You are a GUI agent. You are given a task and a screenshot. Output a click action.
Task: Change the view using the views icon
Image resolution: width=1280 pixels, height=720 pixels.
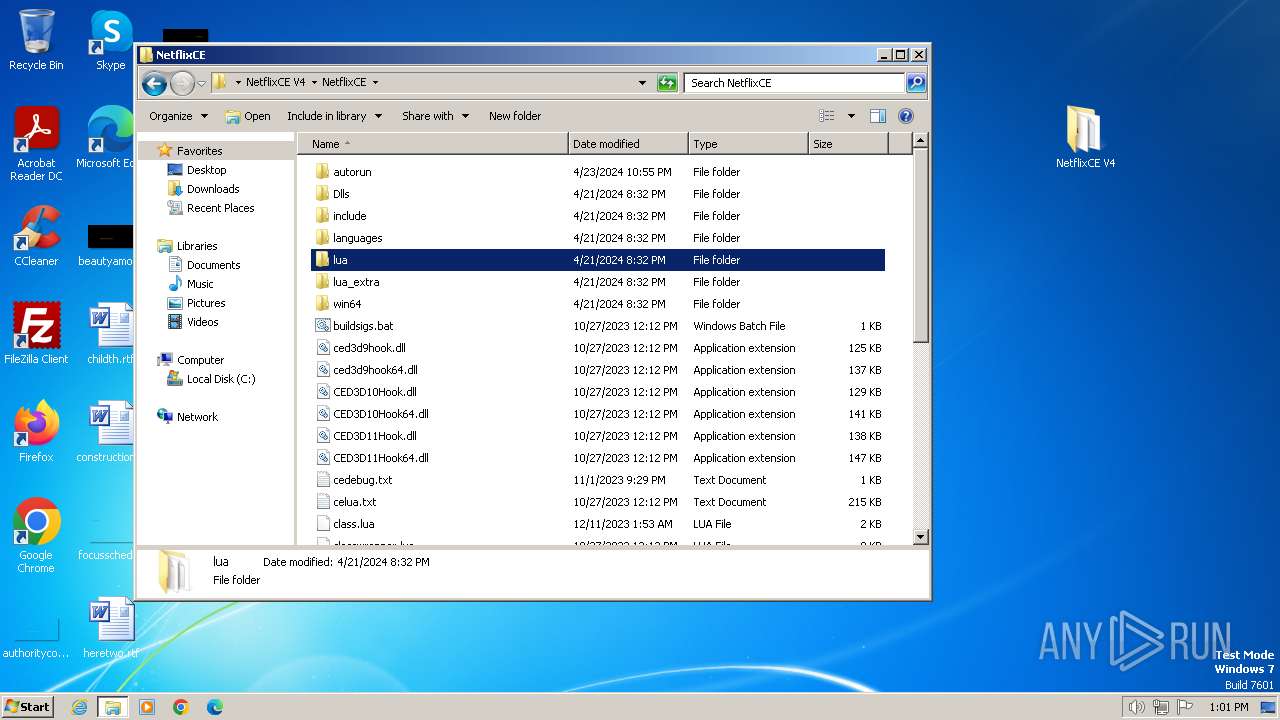[x=826, y=116]
